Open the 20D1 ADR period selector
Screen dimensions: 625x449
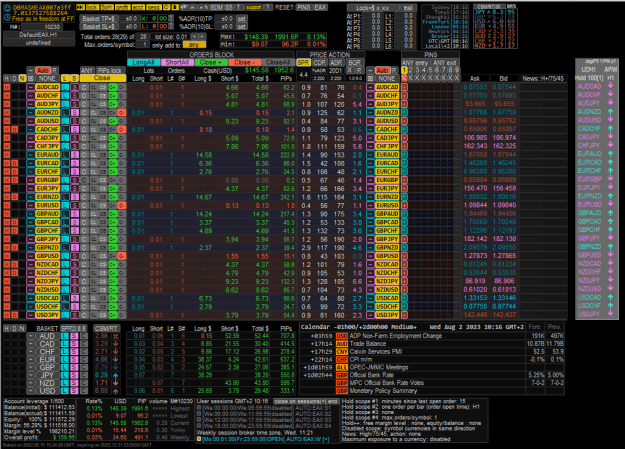(336, 70)
